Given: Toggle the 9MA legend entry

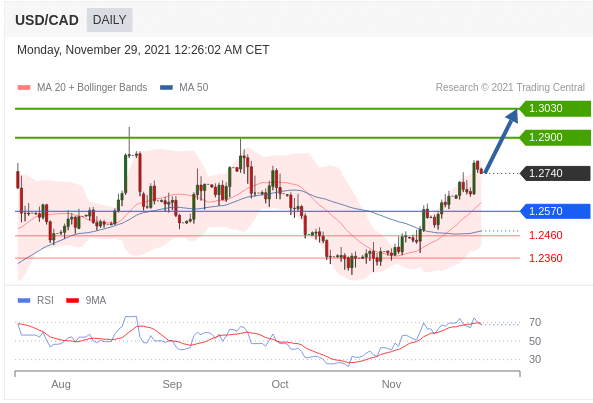Looking at the screenshot, I should [86, 300].
